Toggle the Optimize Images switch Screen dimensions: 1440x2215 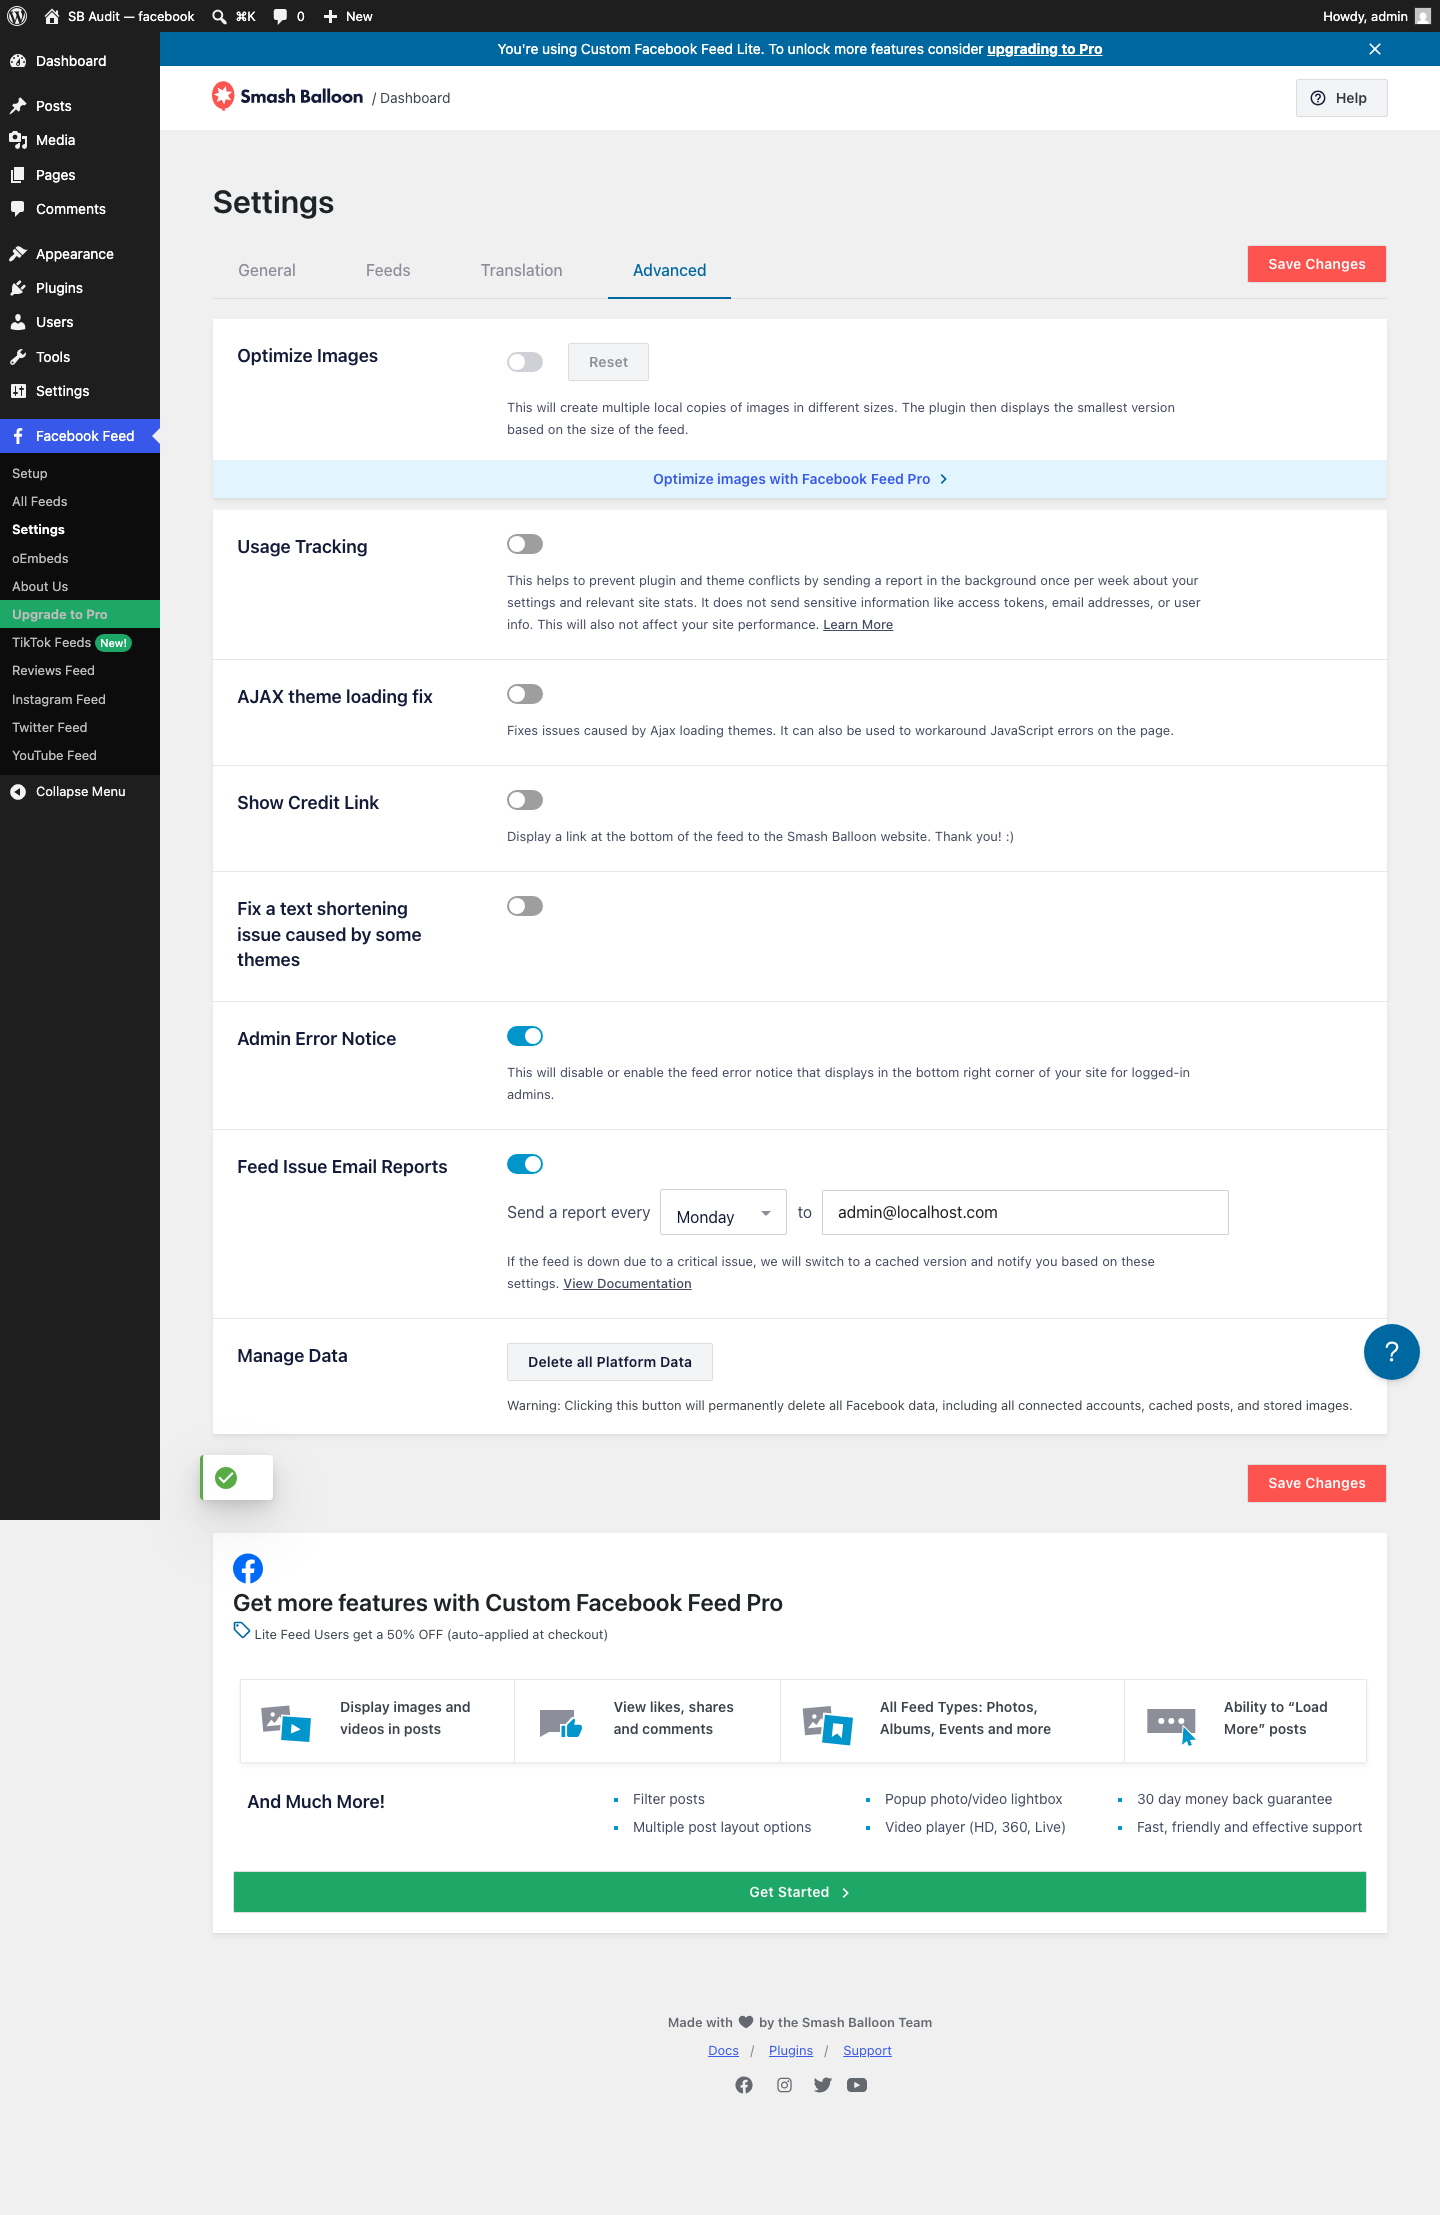pos(525,362)
